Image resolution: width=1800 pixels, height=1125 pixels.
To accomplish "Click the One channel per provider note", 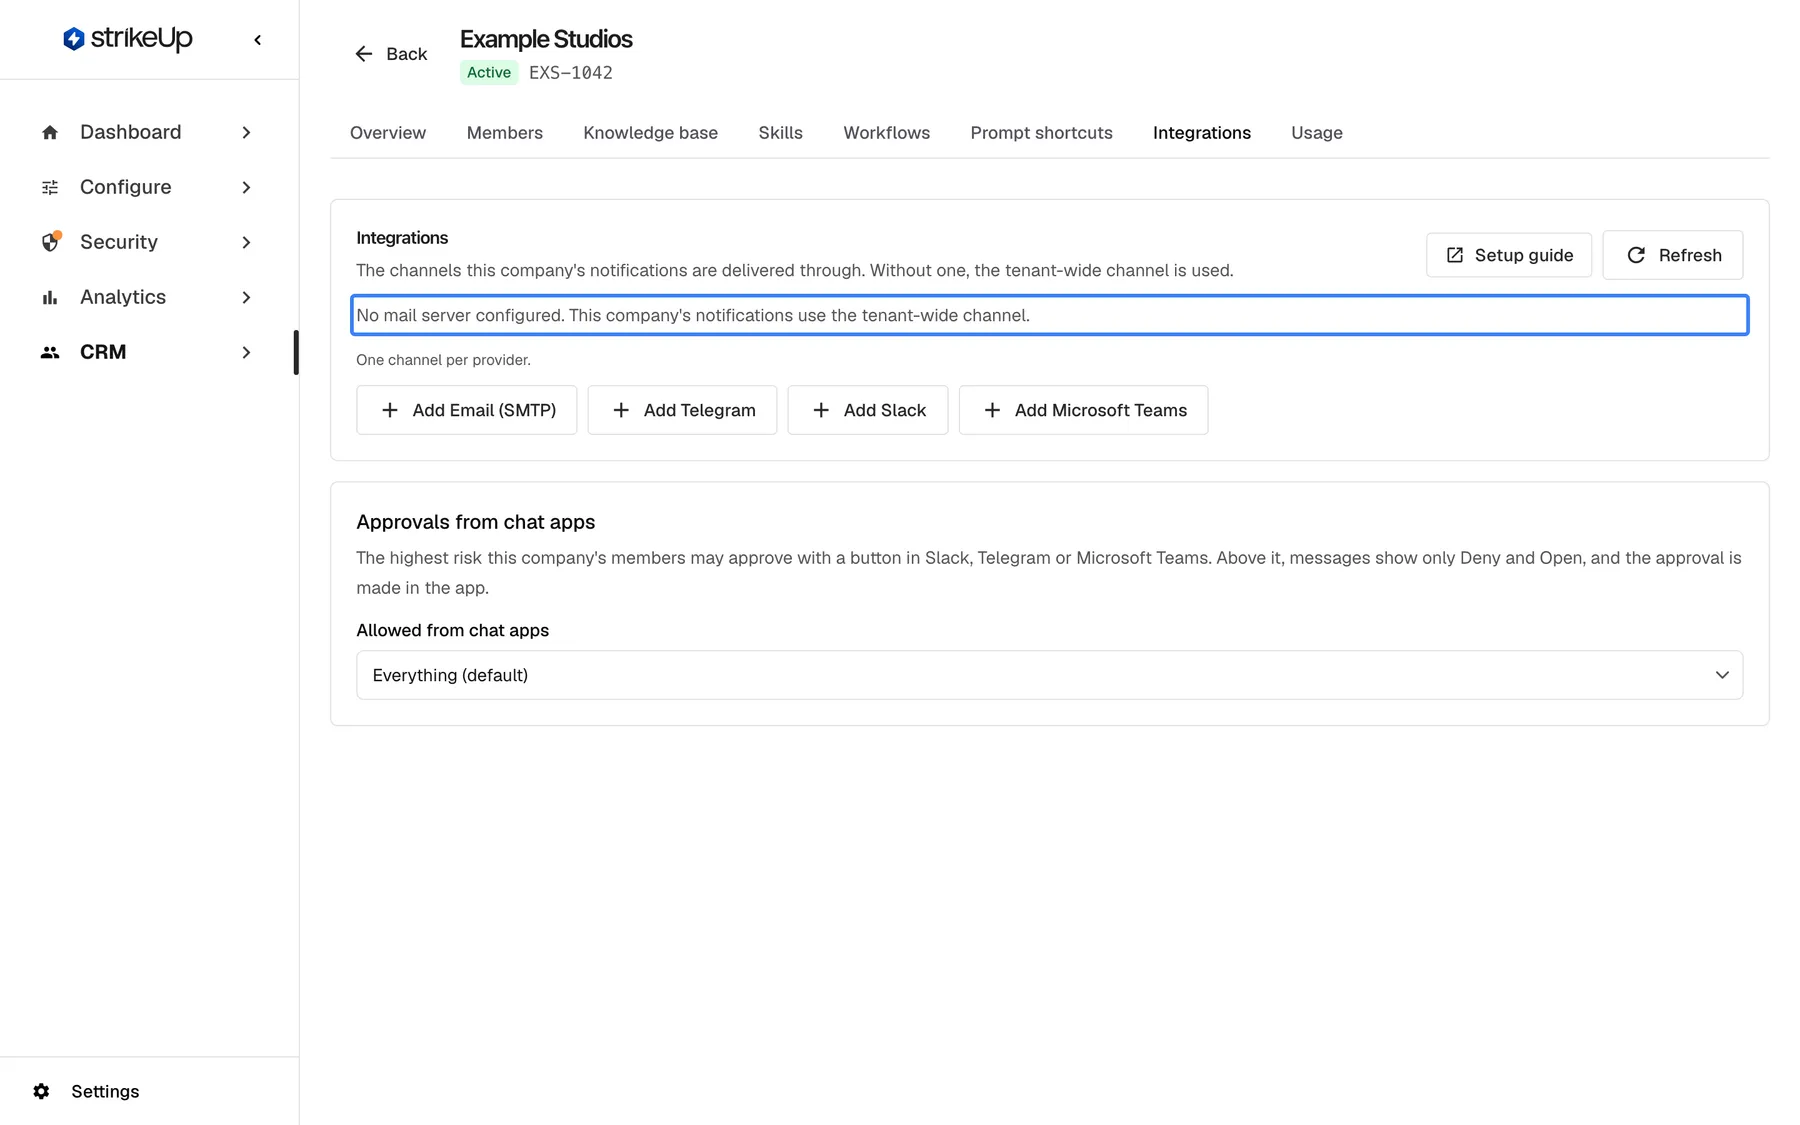I will [444, 360].
